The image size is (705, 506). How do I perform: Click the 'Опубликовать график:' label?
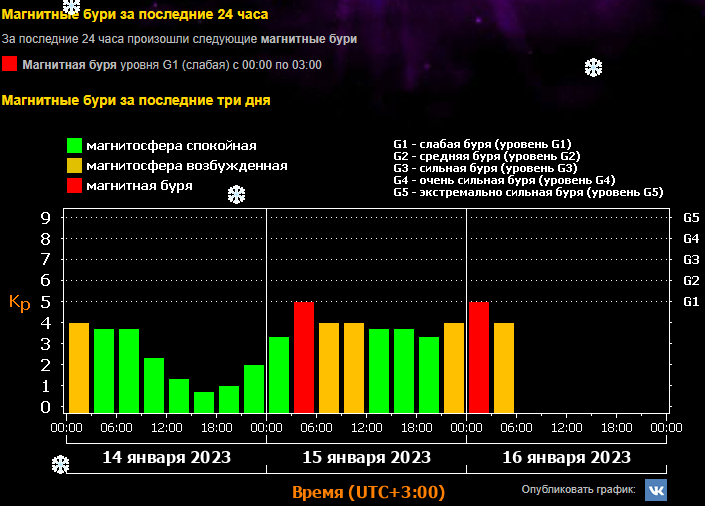coord(579,489)
